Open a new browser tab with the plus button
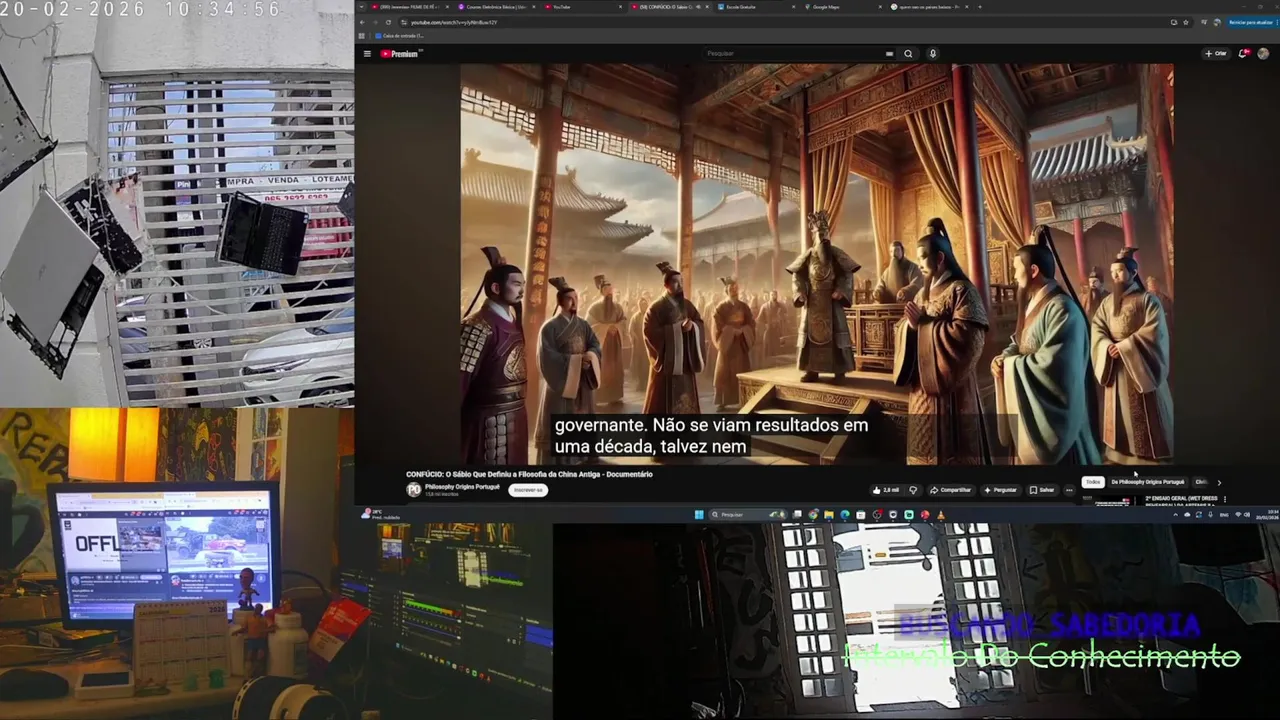 click(x=980, y=7)
